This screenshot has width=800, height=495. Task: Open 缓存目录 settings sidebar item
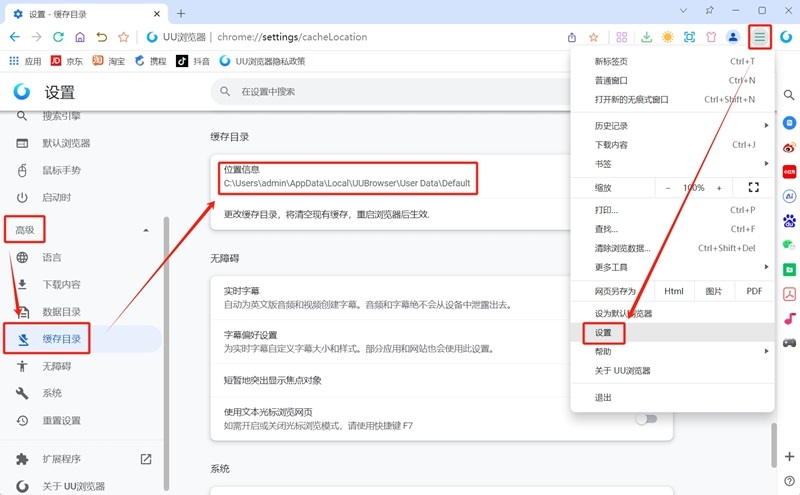tap(81, 339)
